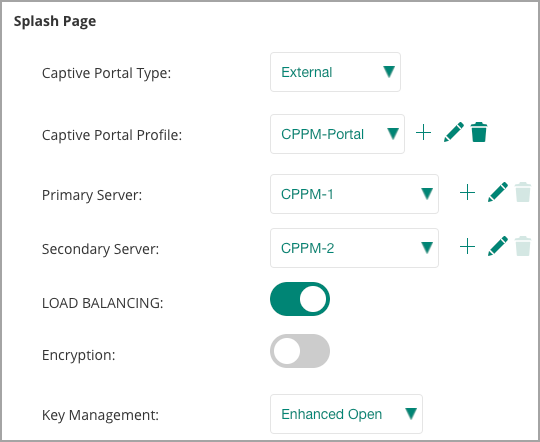Screen dimensions: 540x442
Task: Click the Splash Page section heading
Action: tap(55, 21)
